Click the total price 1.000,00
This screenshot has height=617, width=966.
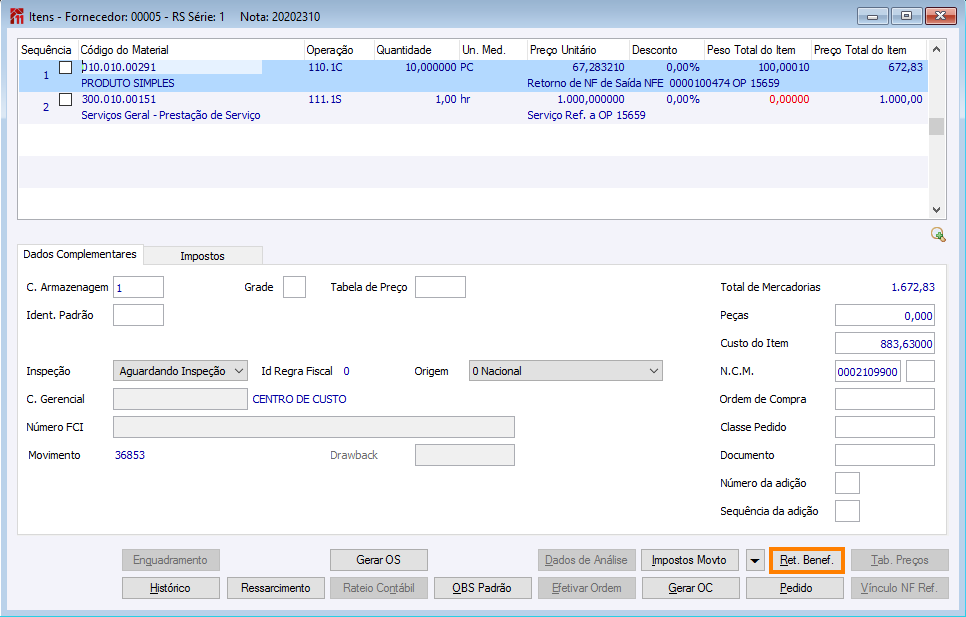point(901,99)
